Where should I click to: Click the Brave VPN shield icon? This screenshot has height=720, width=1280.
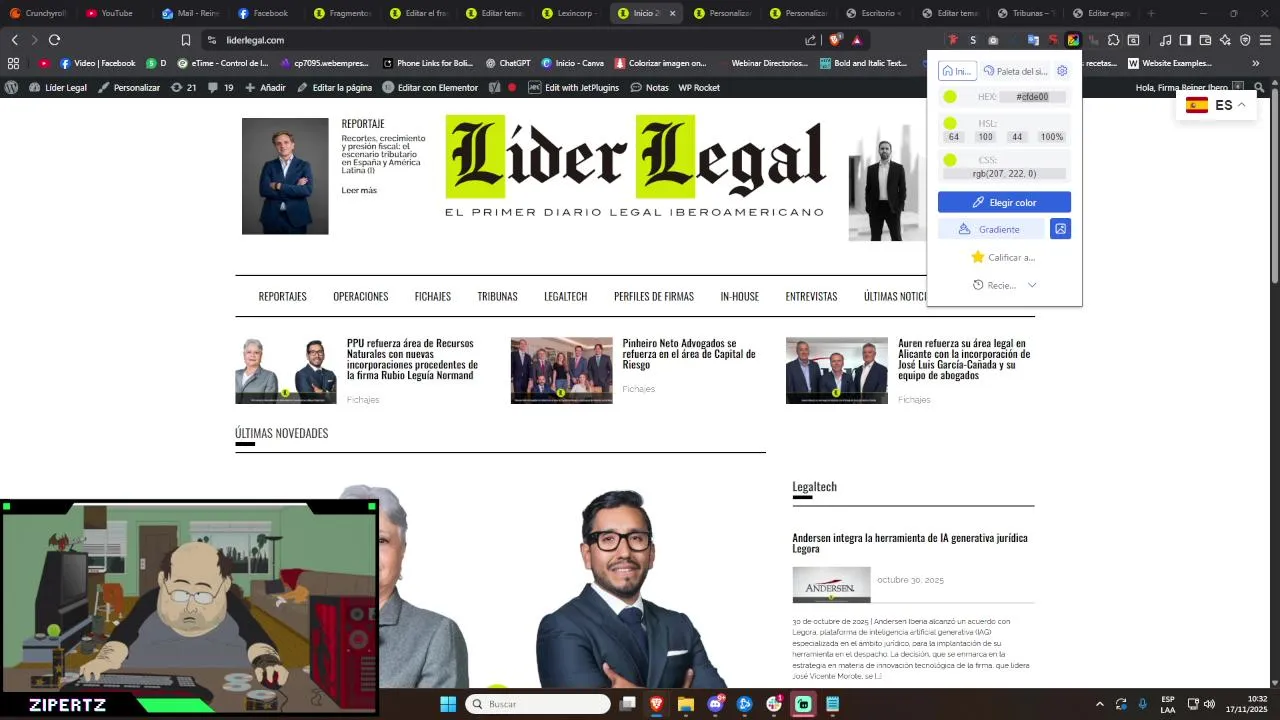coord(1245,40)
